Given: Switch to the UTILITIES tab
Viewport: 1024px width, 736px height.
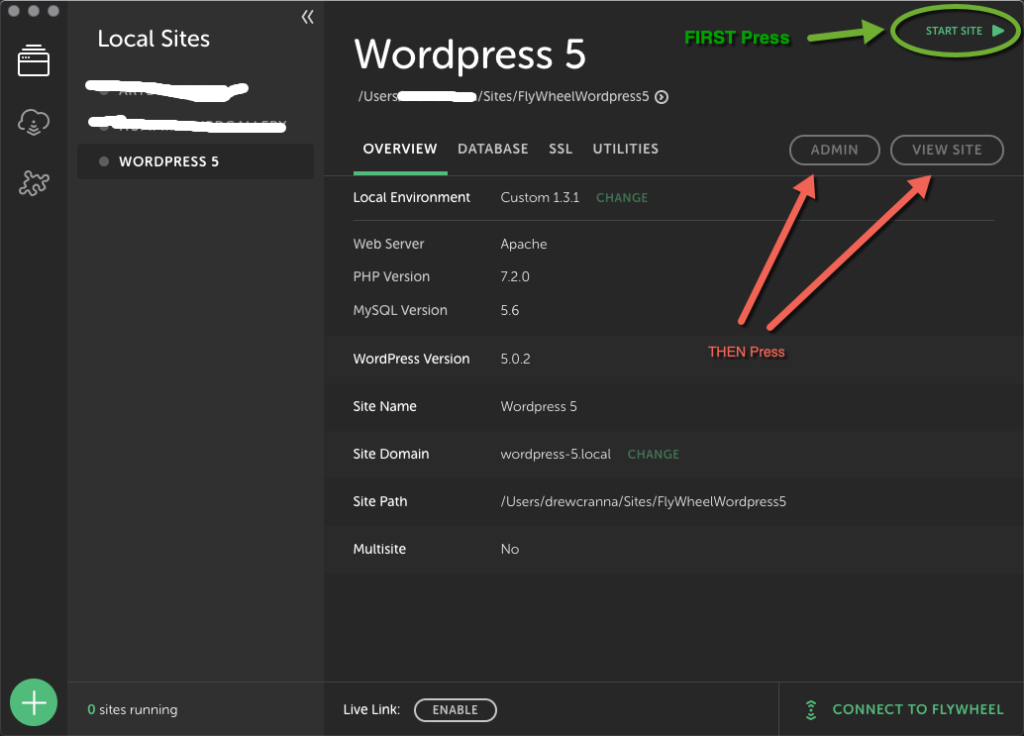Looking at the screenshot, I should click(626, 149).
